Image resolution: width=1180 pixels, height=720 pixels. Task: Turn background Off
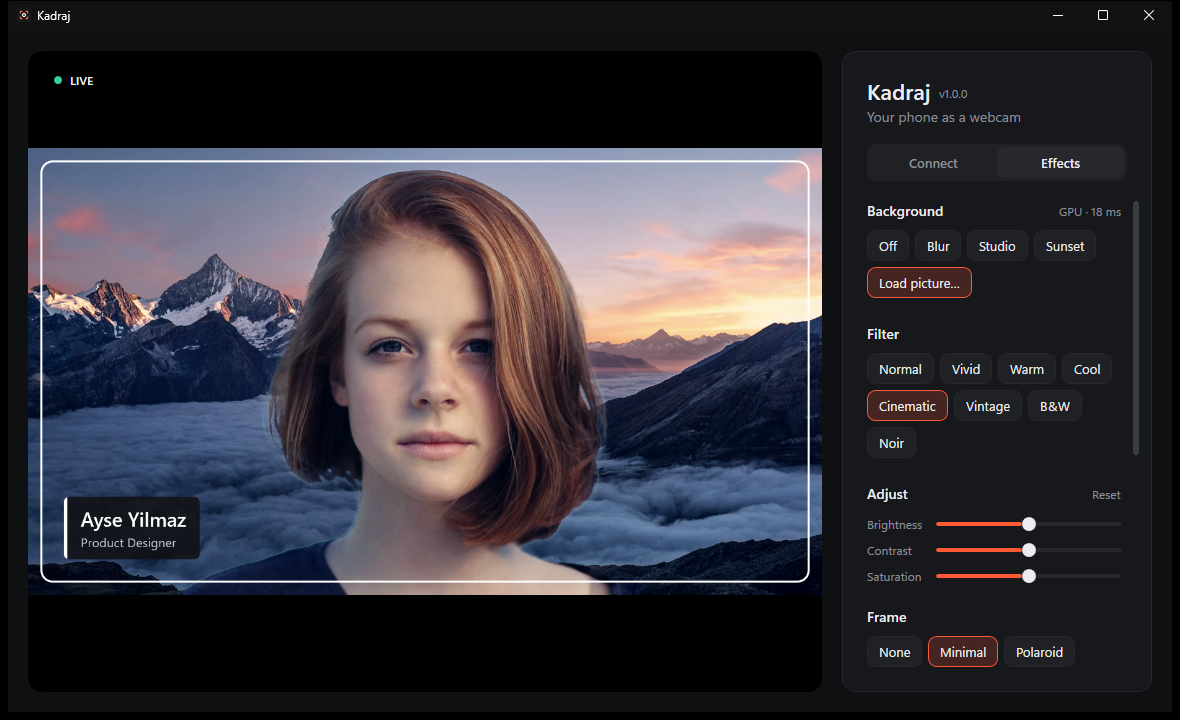click(x=887, y=246)
